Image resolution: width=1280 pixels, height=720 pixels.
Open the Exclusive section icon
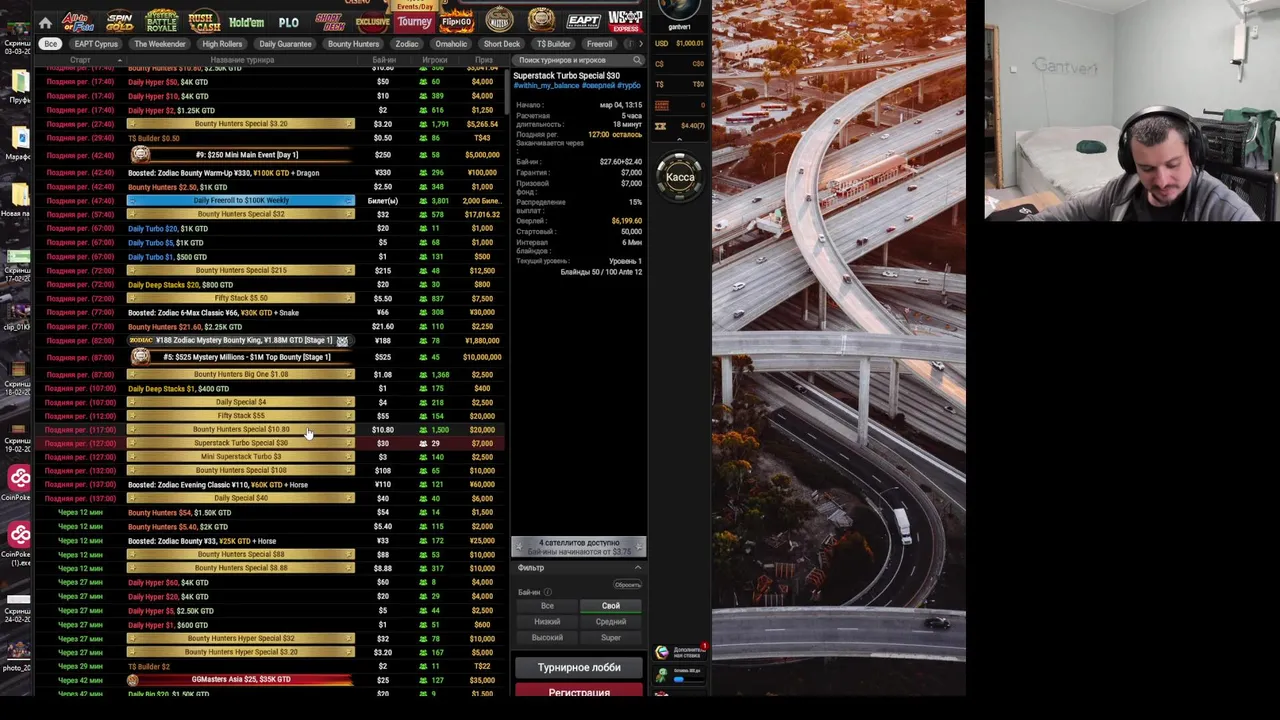pos(372,21)
